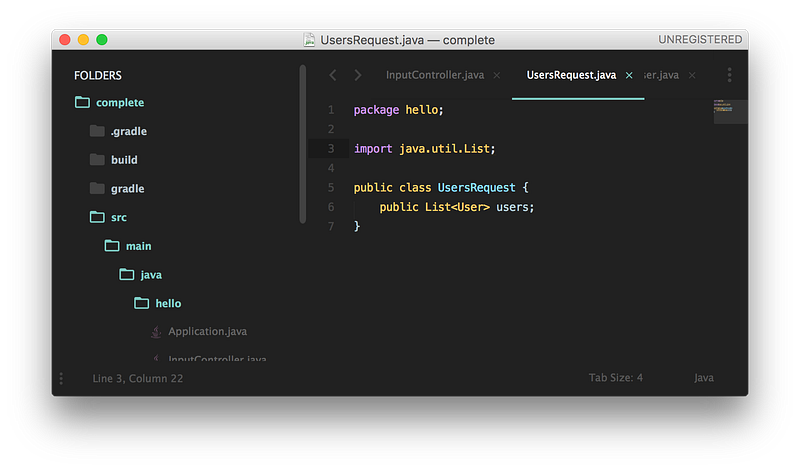Navigate back with the left tab arrow
The image size is (800, 470).
pyautogui.click(x=333, y=75)
